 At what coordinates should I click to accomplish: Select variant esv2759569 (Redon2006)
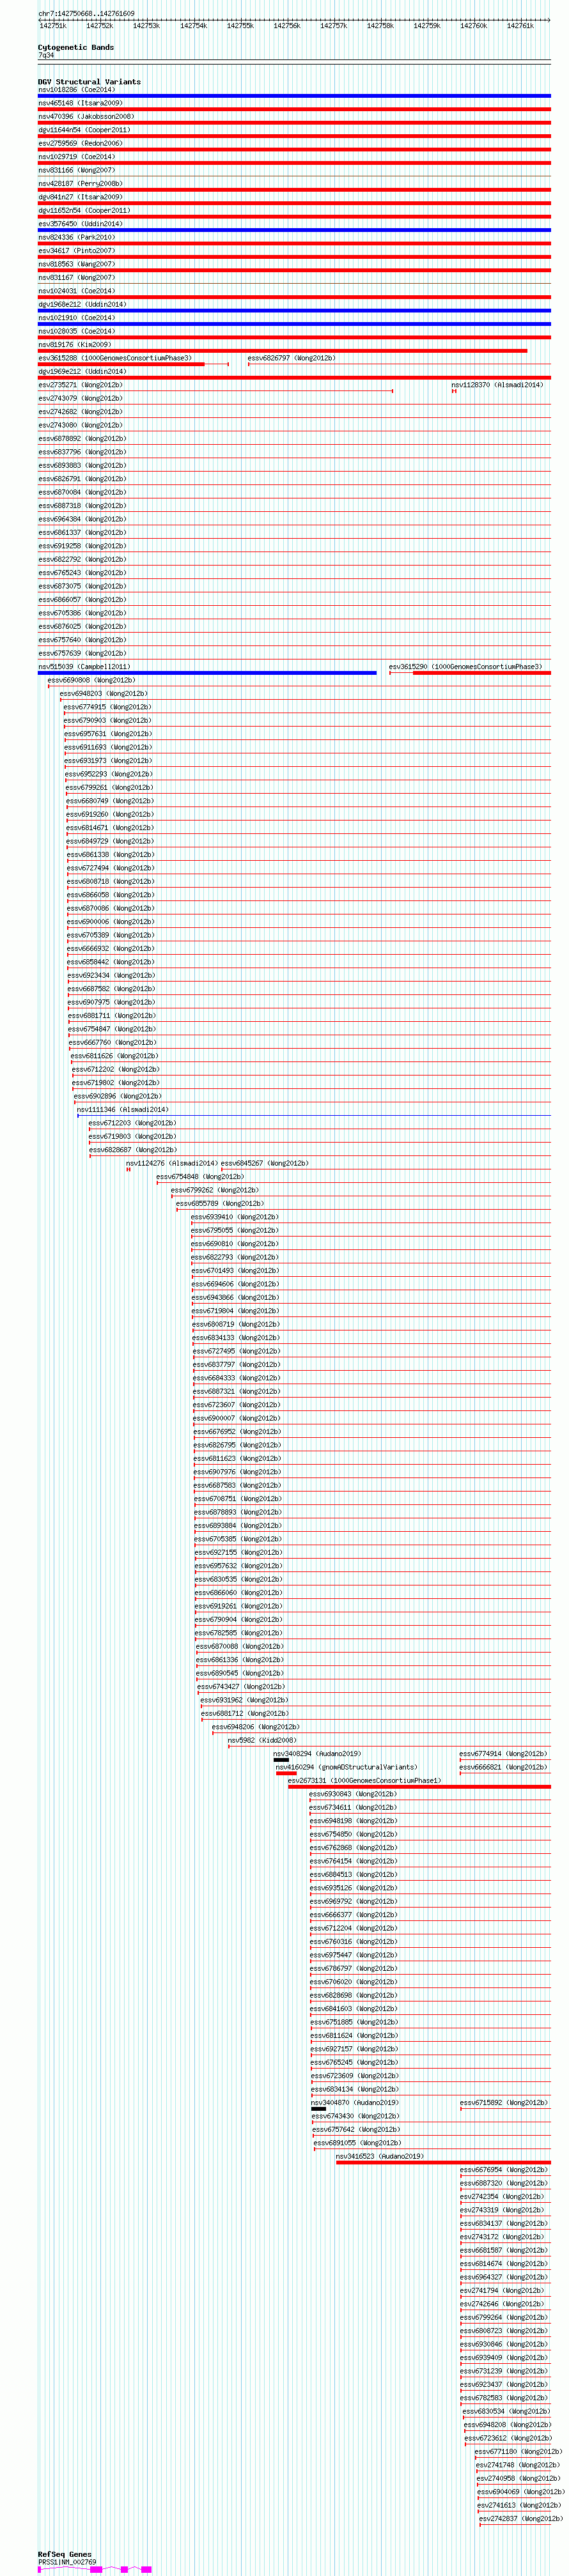[x=80, y=144]
